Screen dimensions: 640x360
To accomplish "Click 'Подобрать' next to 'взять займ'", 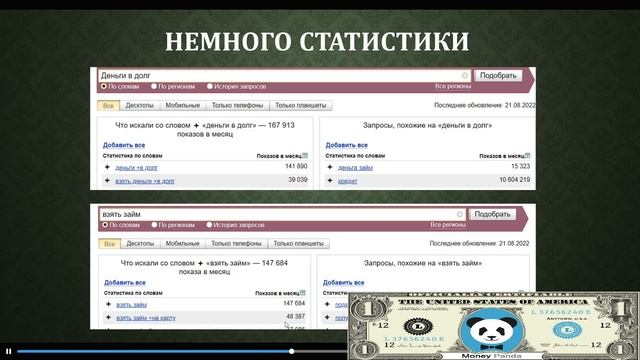I will click(x=492, y=214).
